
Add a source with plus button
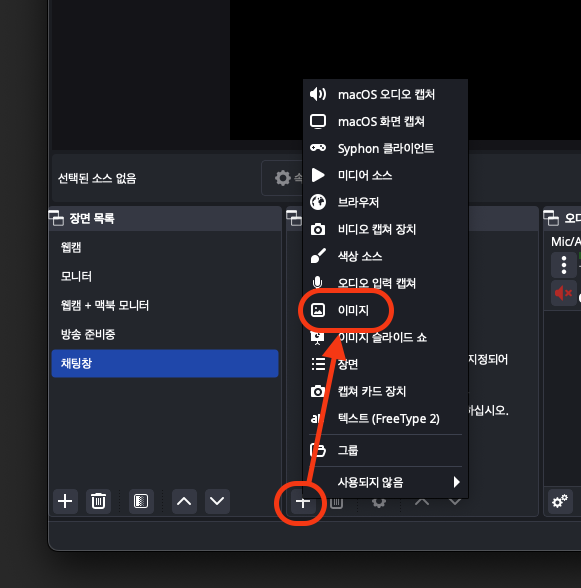[303, 502]
